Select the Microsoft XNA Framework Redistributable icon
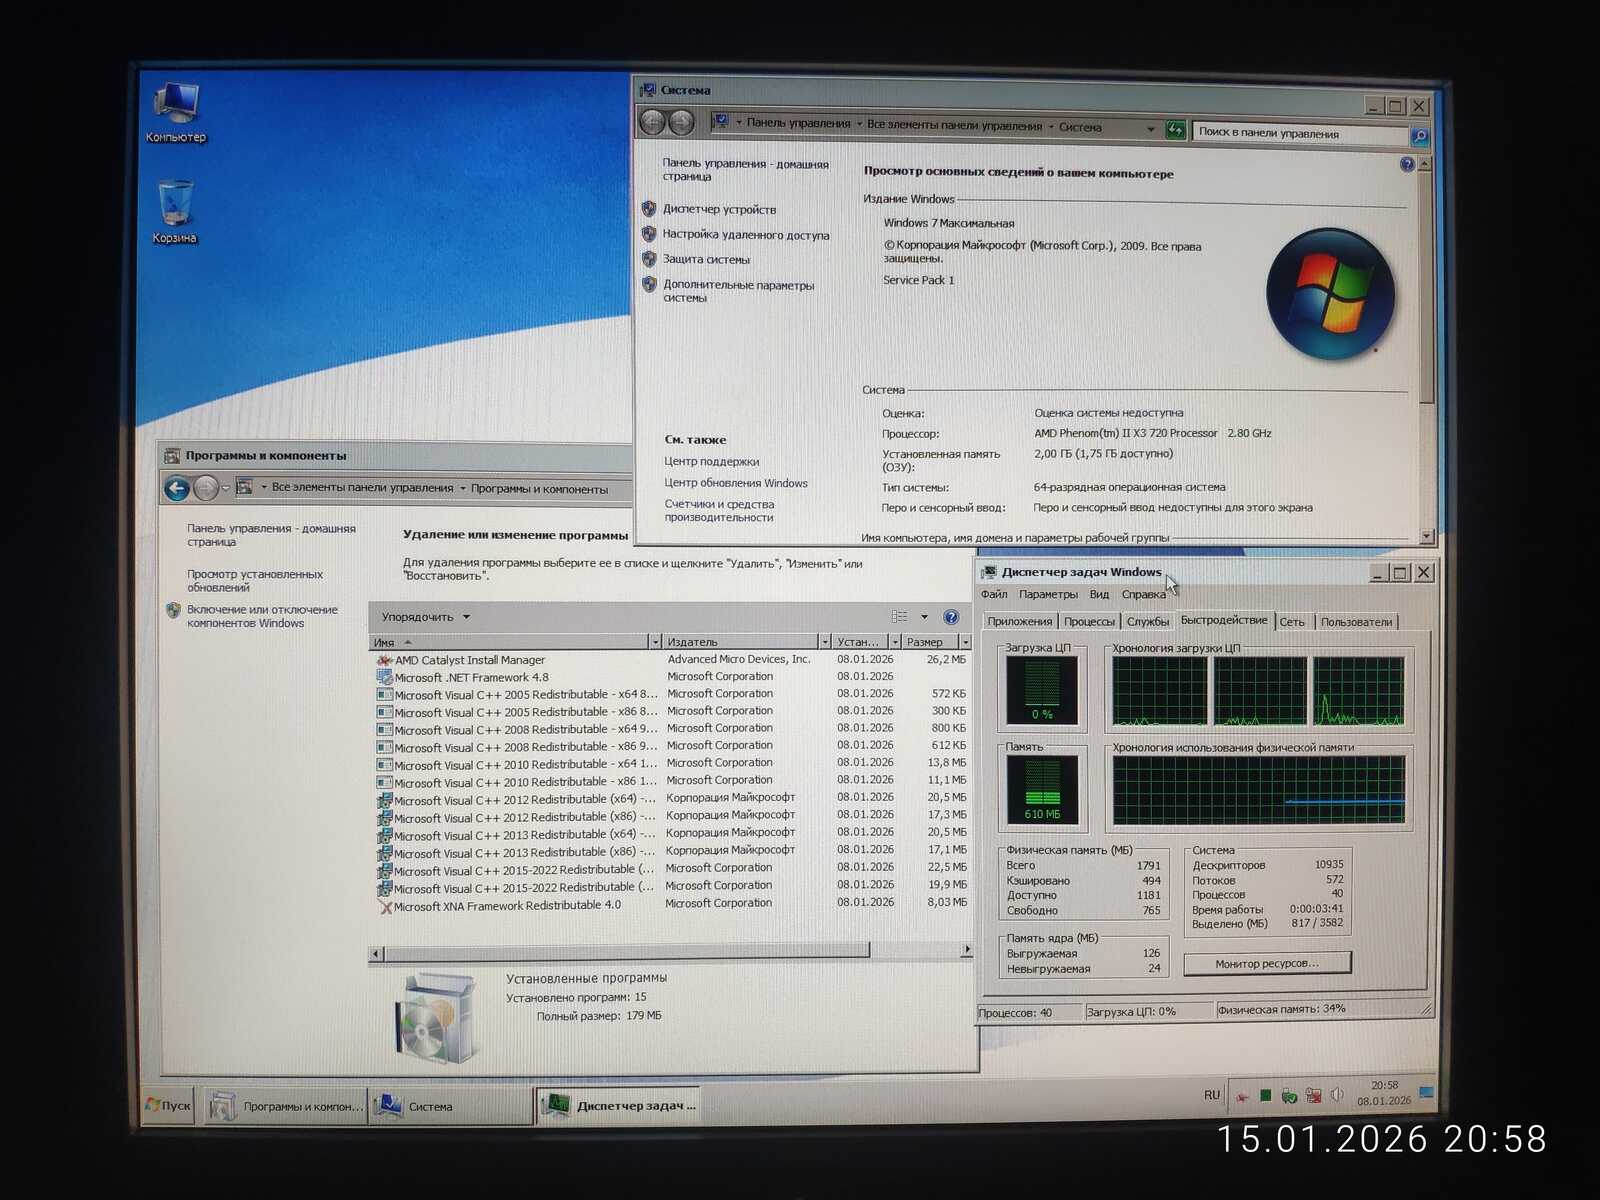 pyautogui.click(x=384, y=907)
